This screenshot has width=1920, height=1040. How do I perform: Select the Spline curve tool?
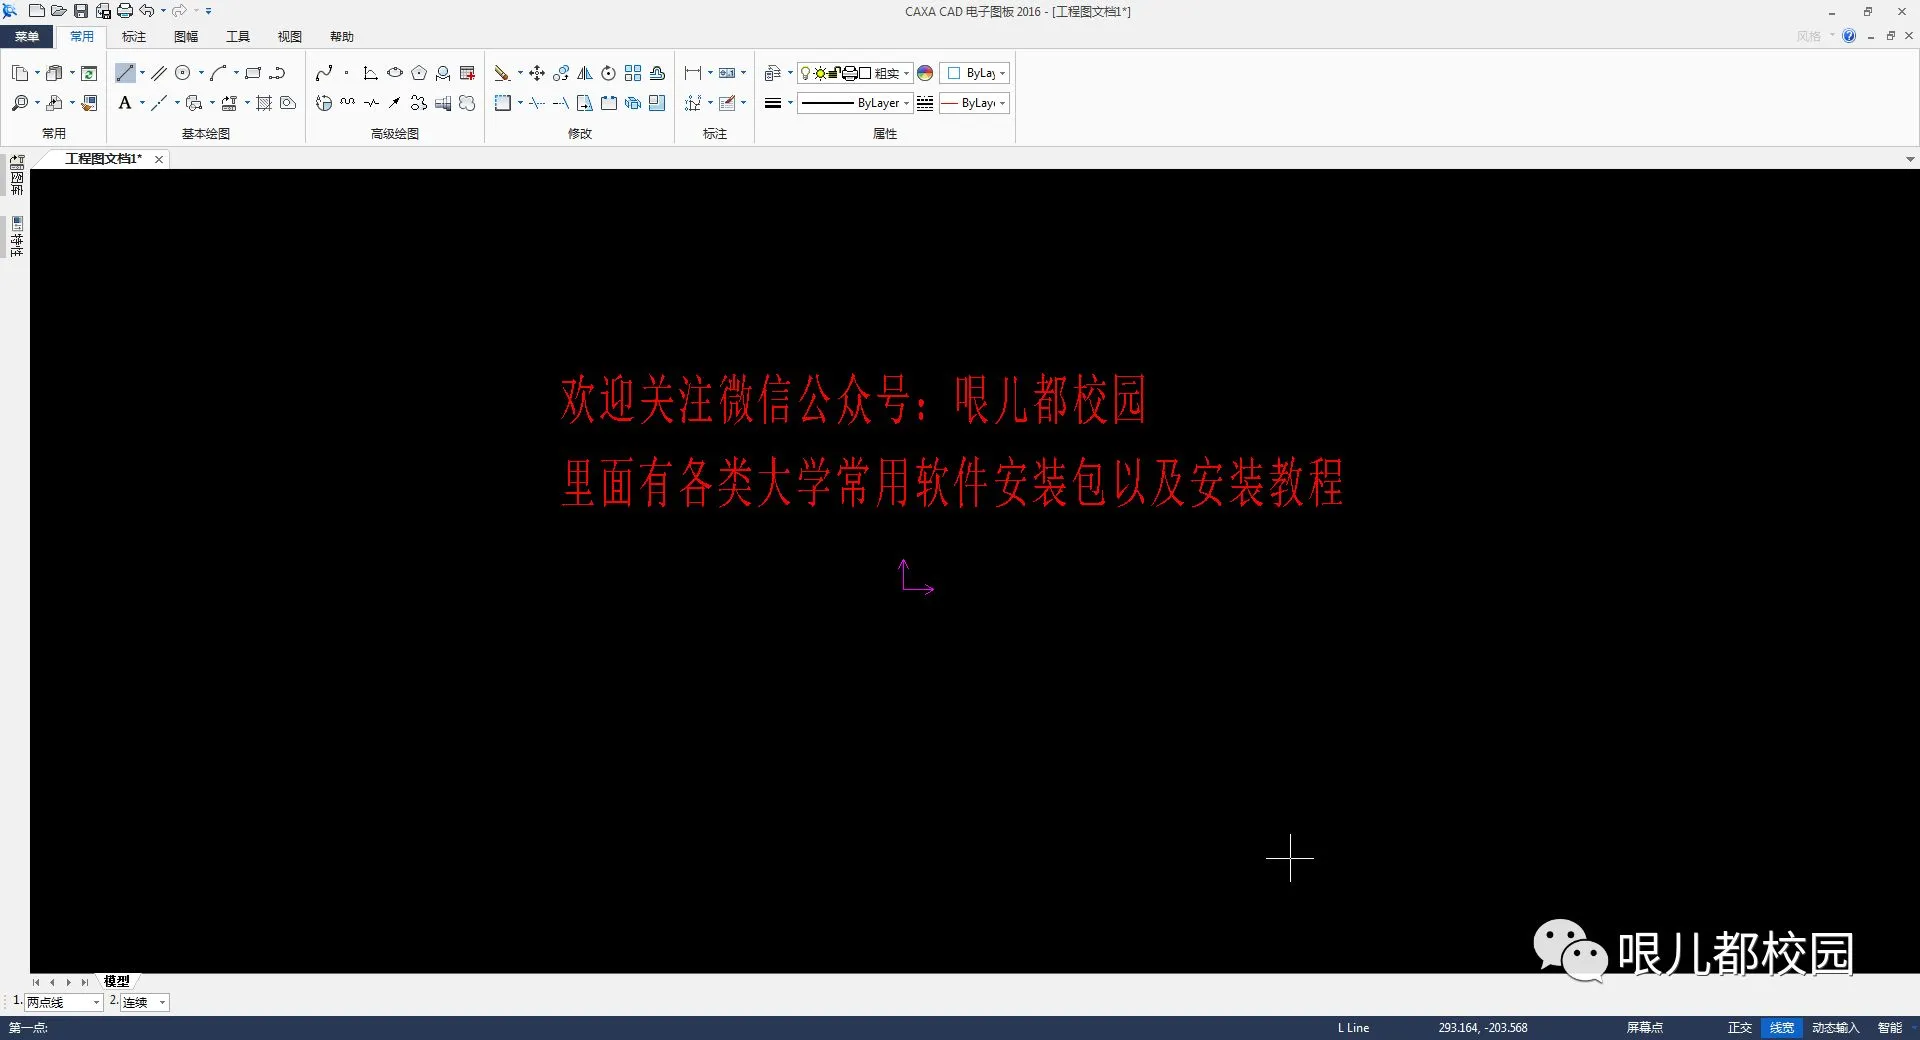[324, 73]
